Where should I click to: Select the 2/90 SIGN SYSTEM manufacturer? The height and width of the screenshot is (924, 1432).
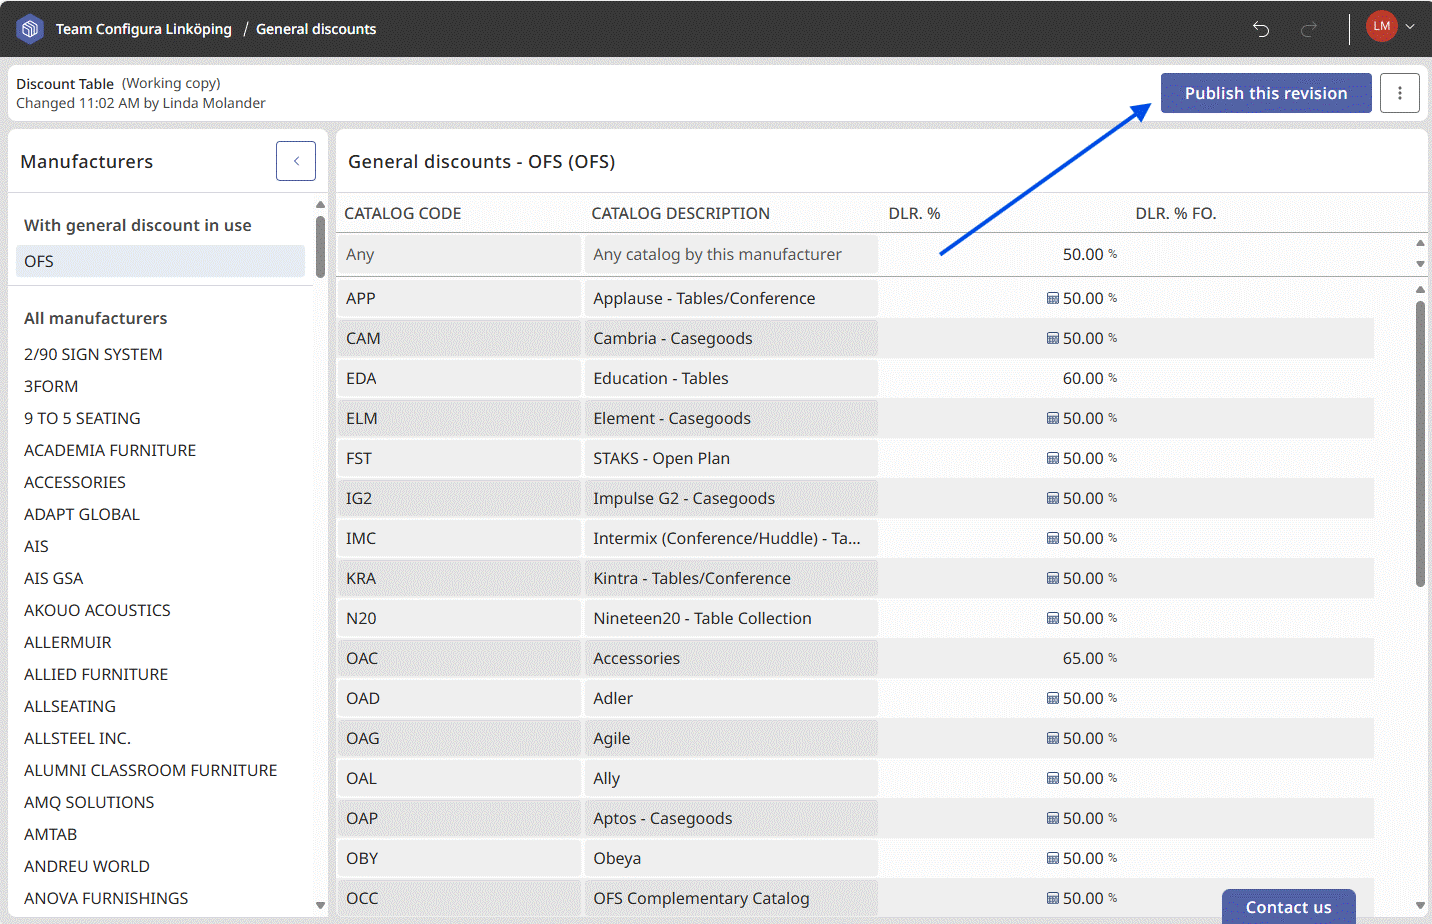pos(93,354)
